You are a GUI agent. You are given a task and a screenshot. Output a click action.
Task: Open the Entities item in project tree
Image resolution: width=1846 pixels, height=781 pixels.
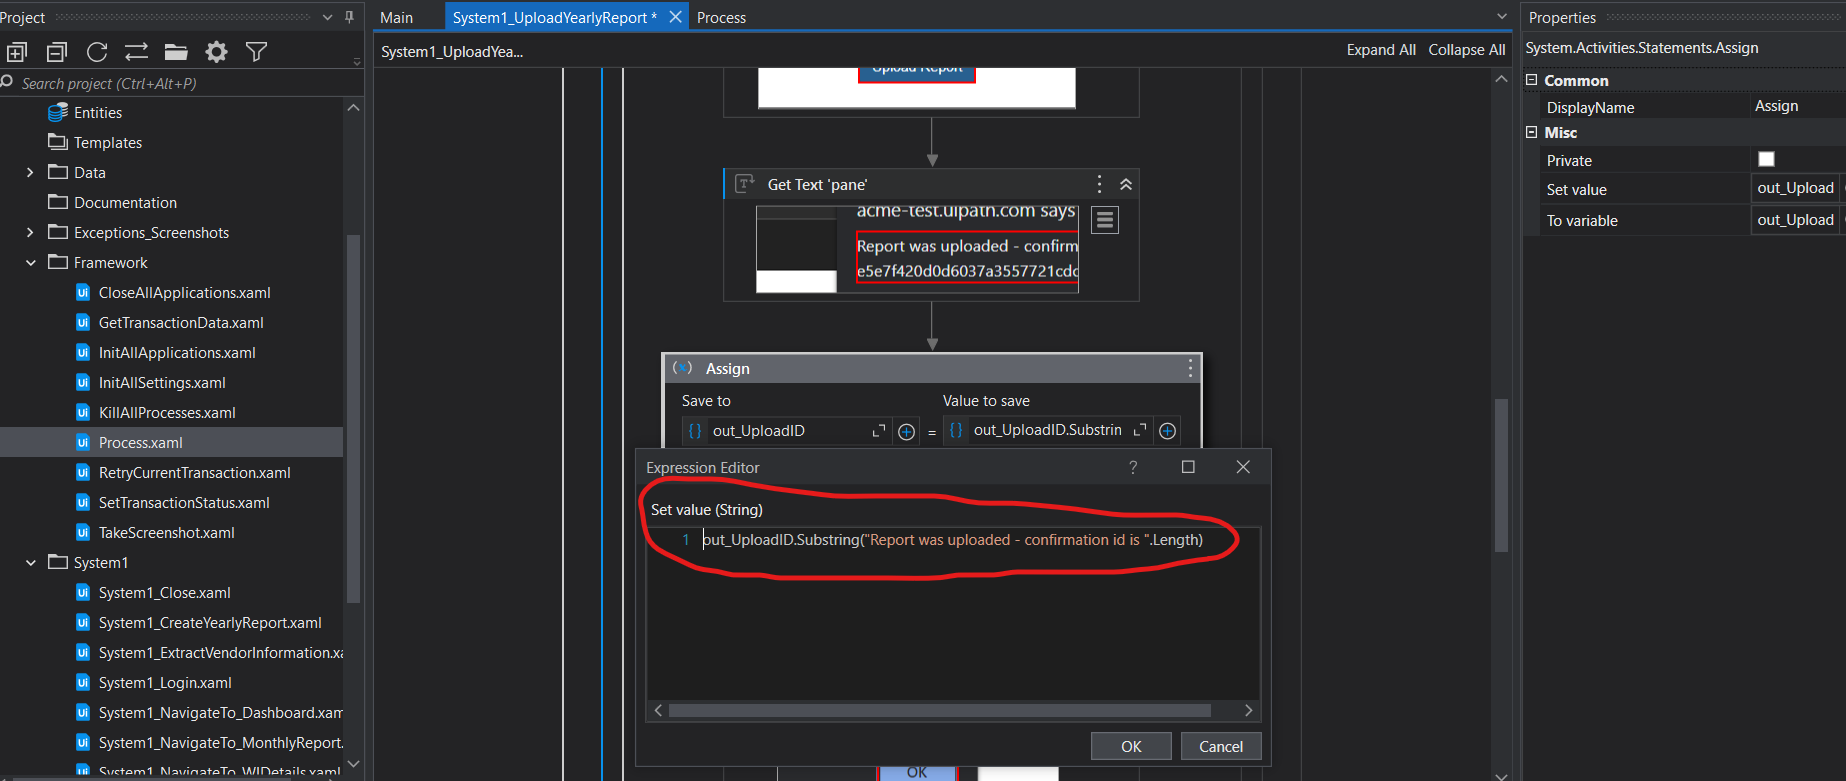coord(98,112)
